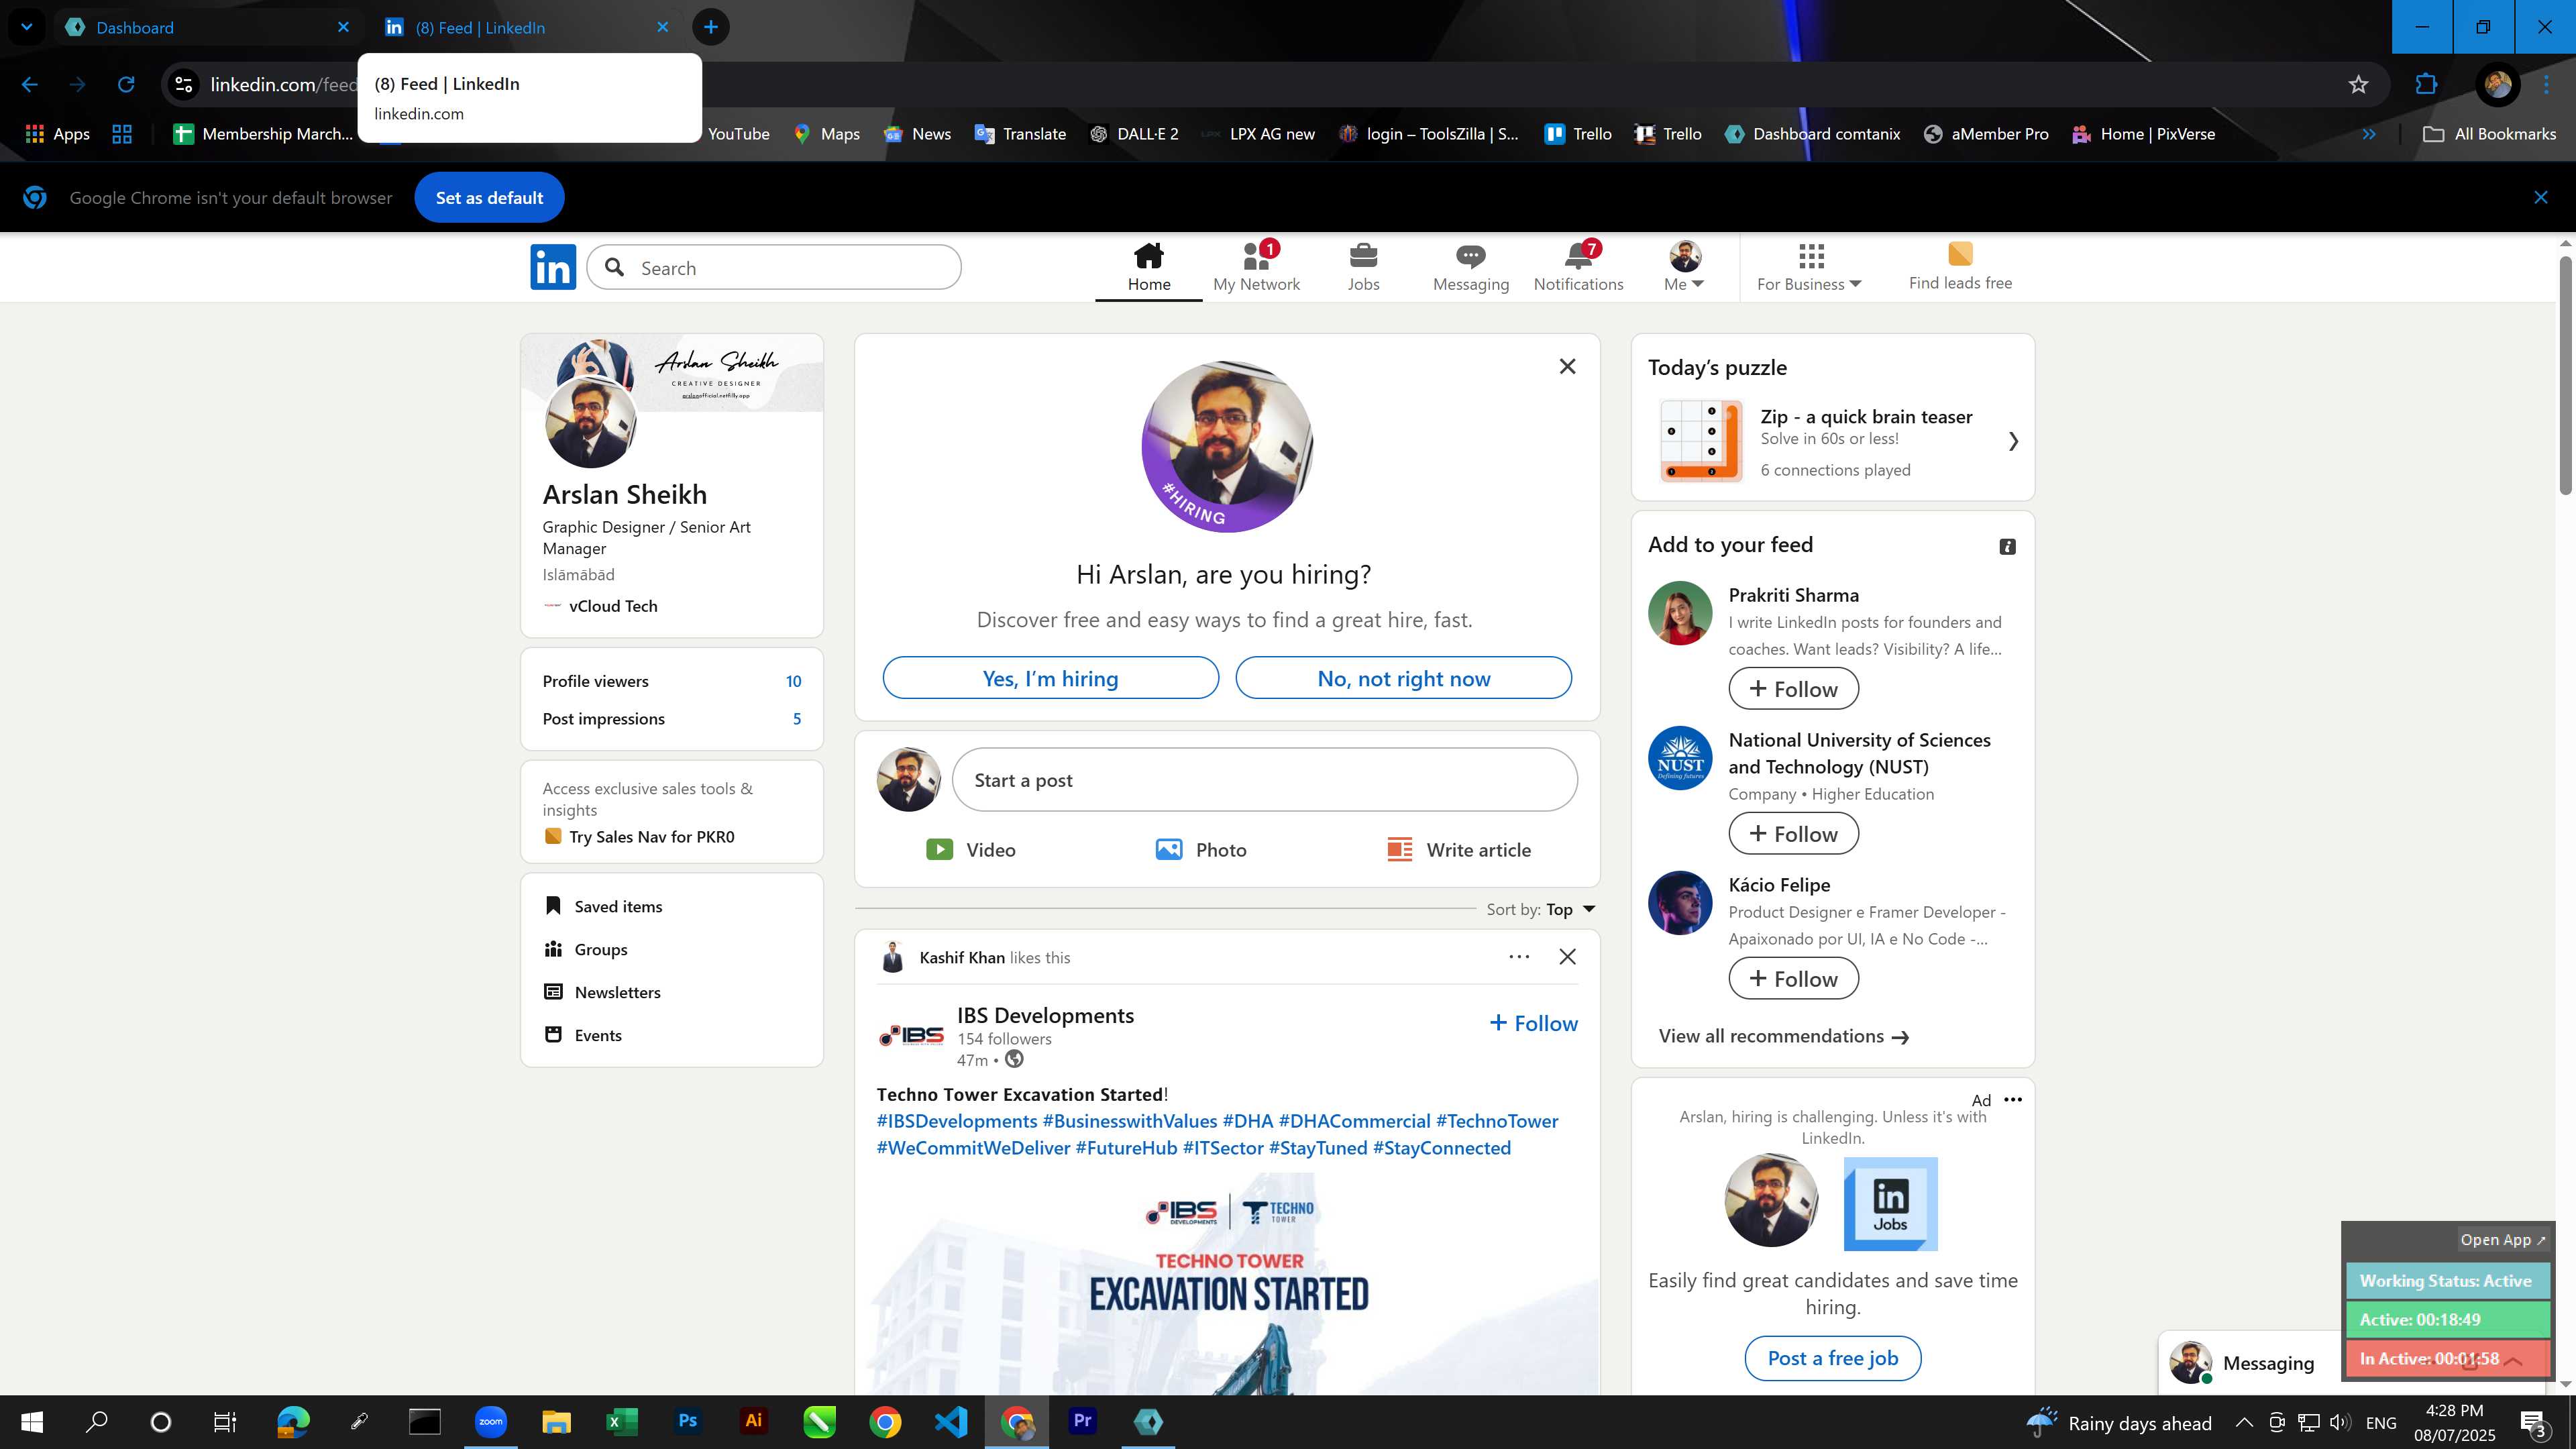The height and width of the screenshot is (1449, 2576).
Task: Open Chrome three-dot menu
Action: tap(2546, 84)
